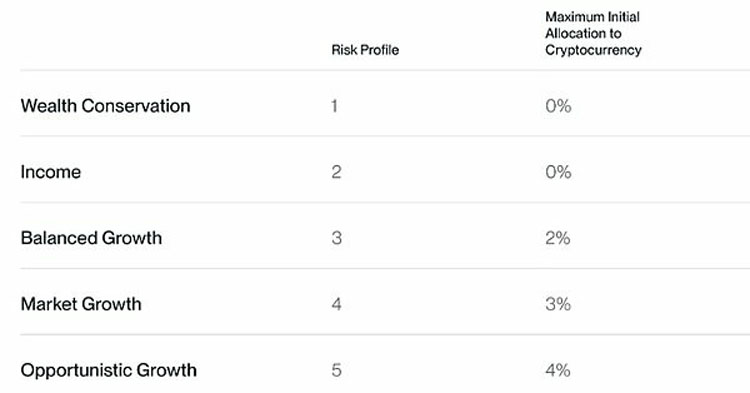Click the 4% allocation for Opportunistic Growth
Screen dimensions: 750x393
[558, 370]
